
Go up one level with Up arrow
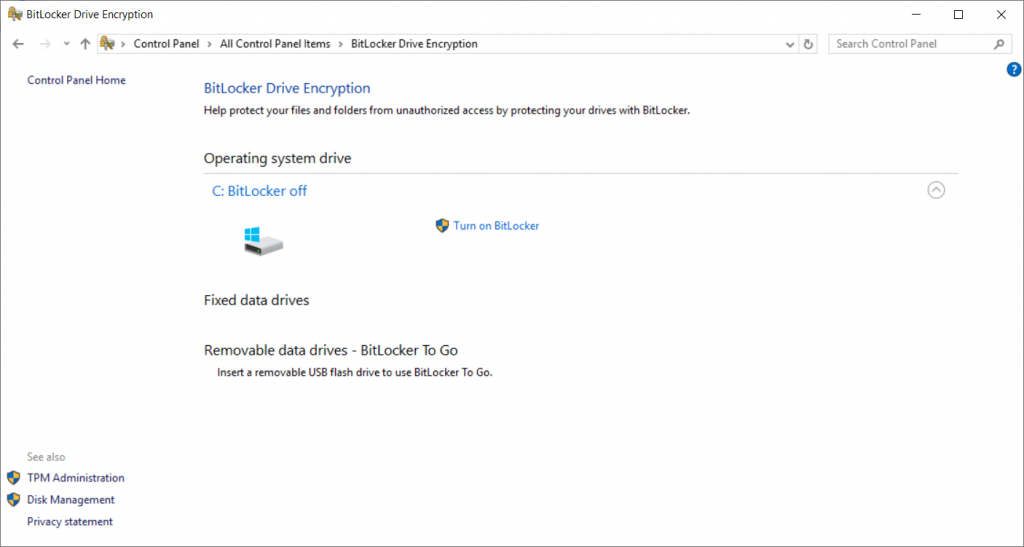pyautogui.click(x=85, y=44)
